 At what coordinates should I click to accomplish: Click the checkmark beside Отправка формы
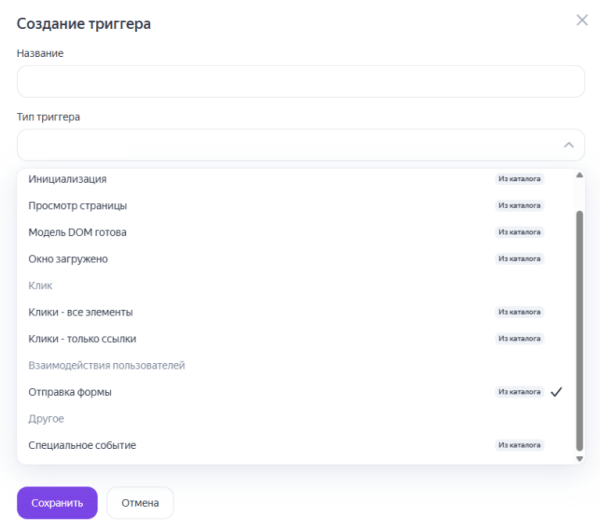(x=557, y=392)
